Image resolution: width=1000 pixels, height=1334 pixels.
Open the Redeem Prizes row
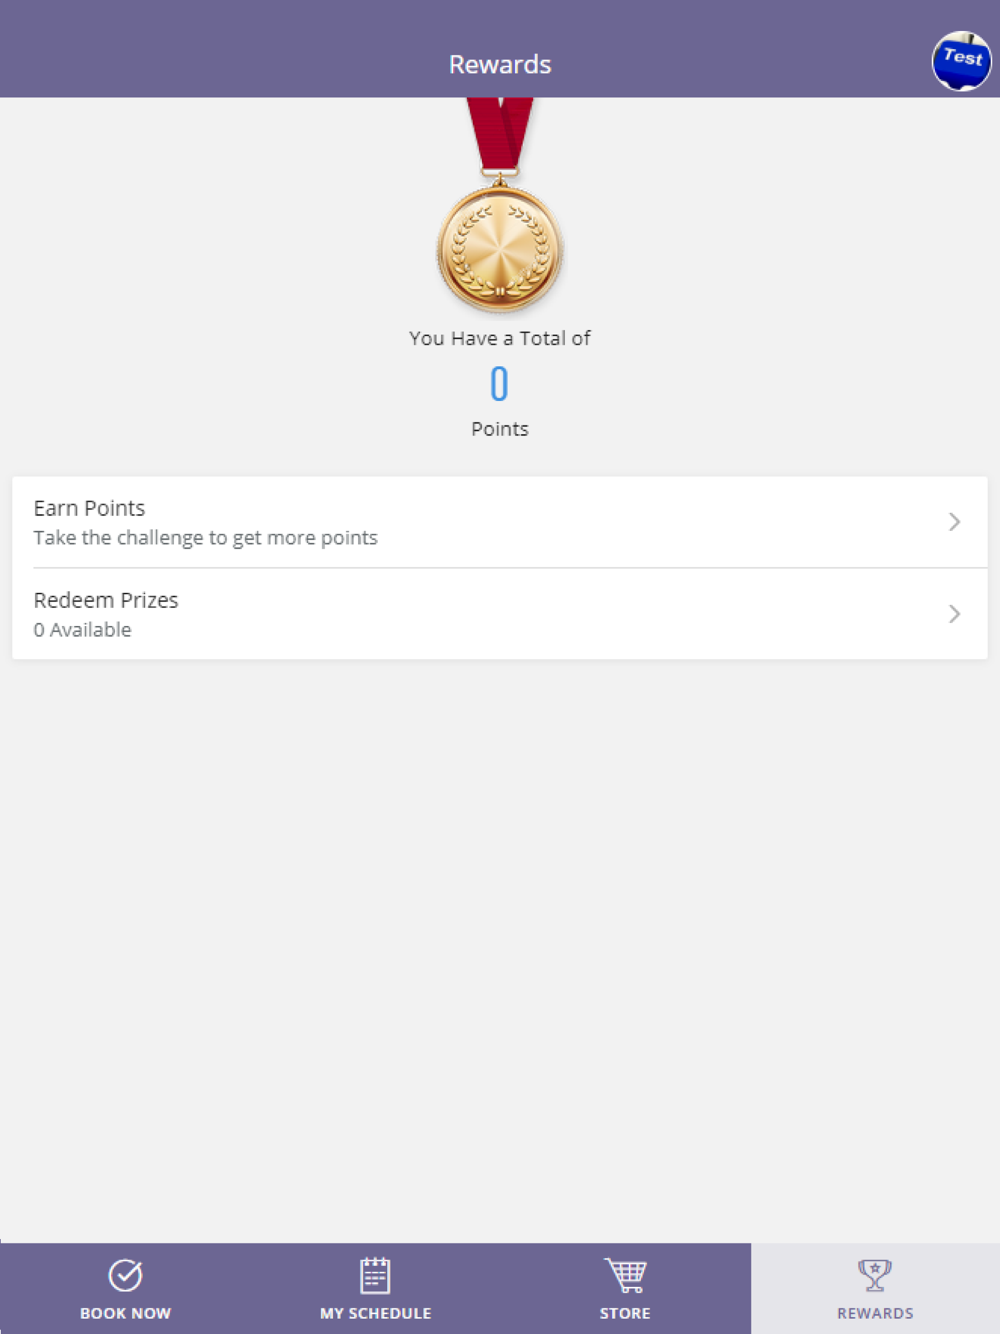tap(500, 614)
